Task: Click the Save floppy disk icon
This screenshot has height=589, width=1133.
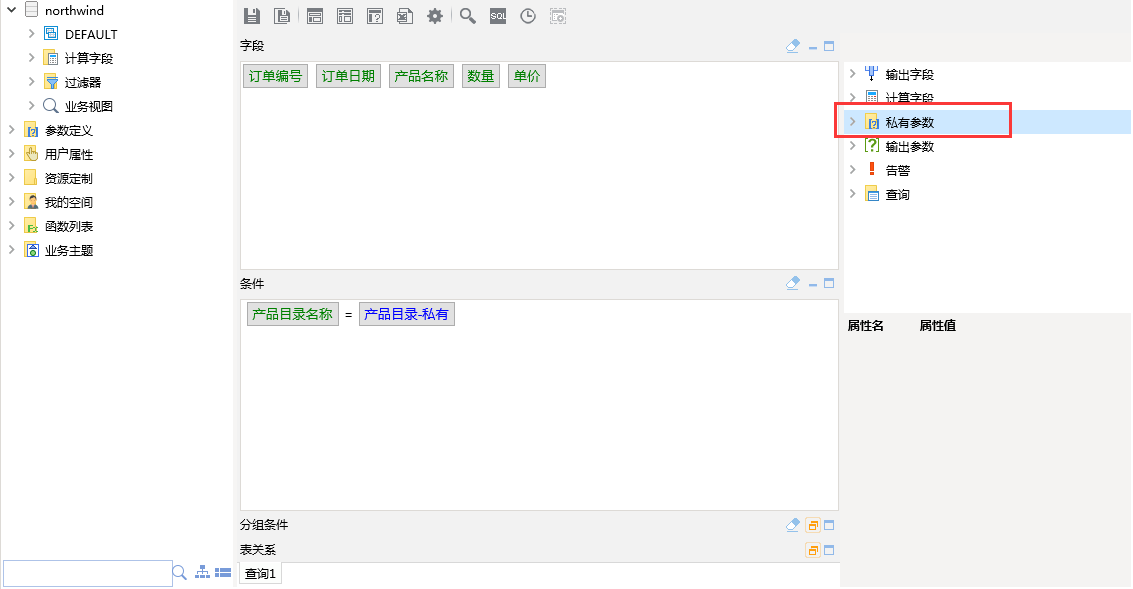Action: coord(251,16)
